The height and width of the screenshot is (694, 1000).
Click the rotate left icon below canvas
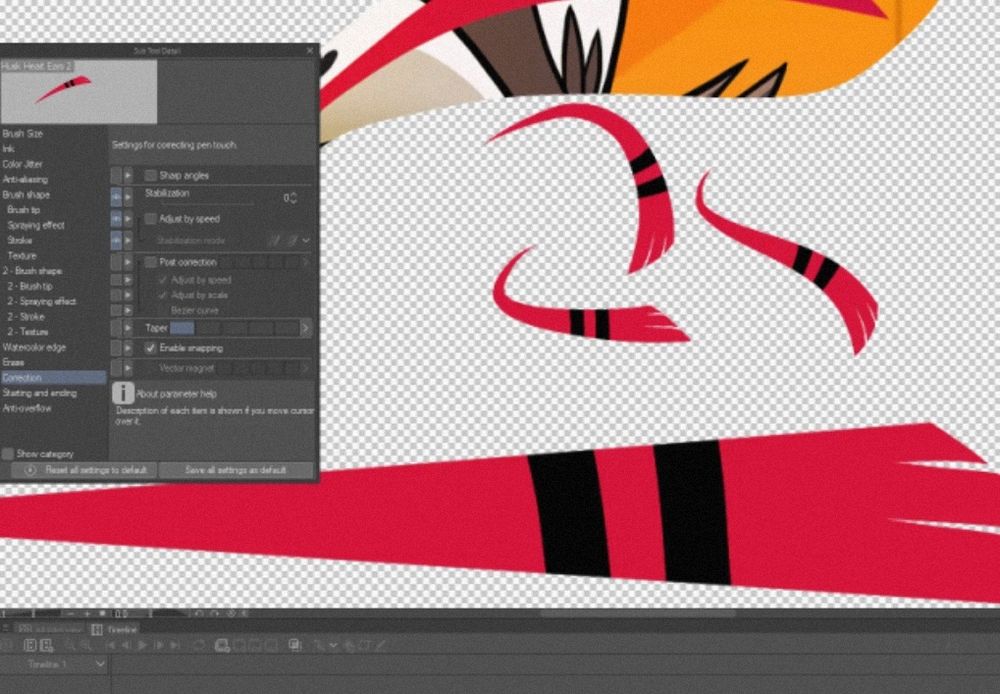point(199,613)
